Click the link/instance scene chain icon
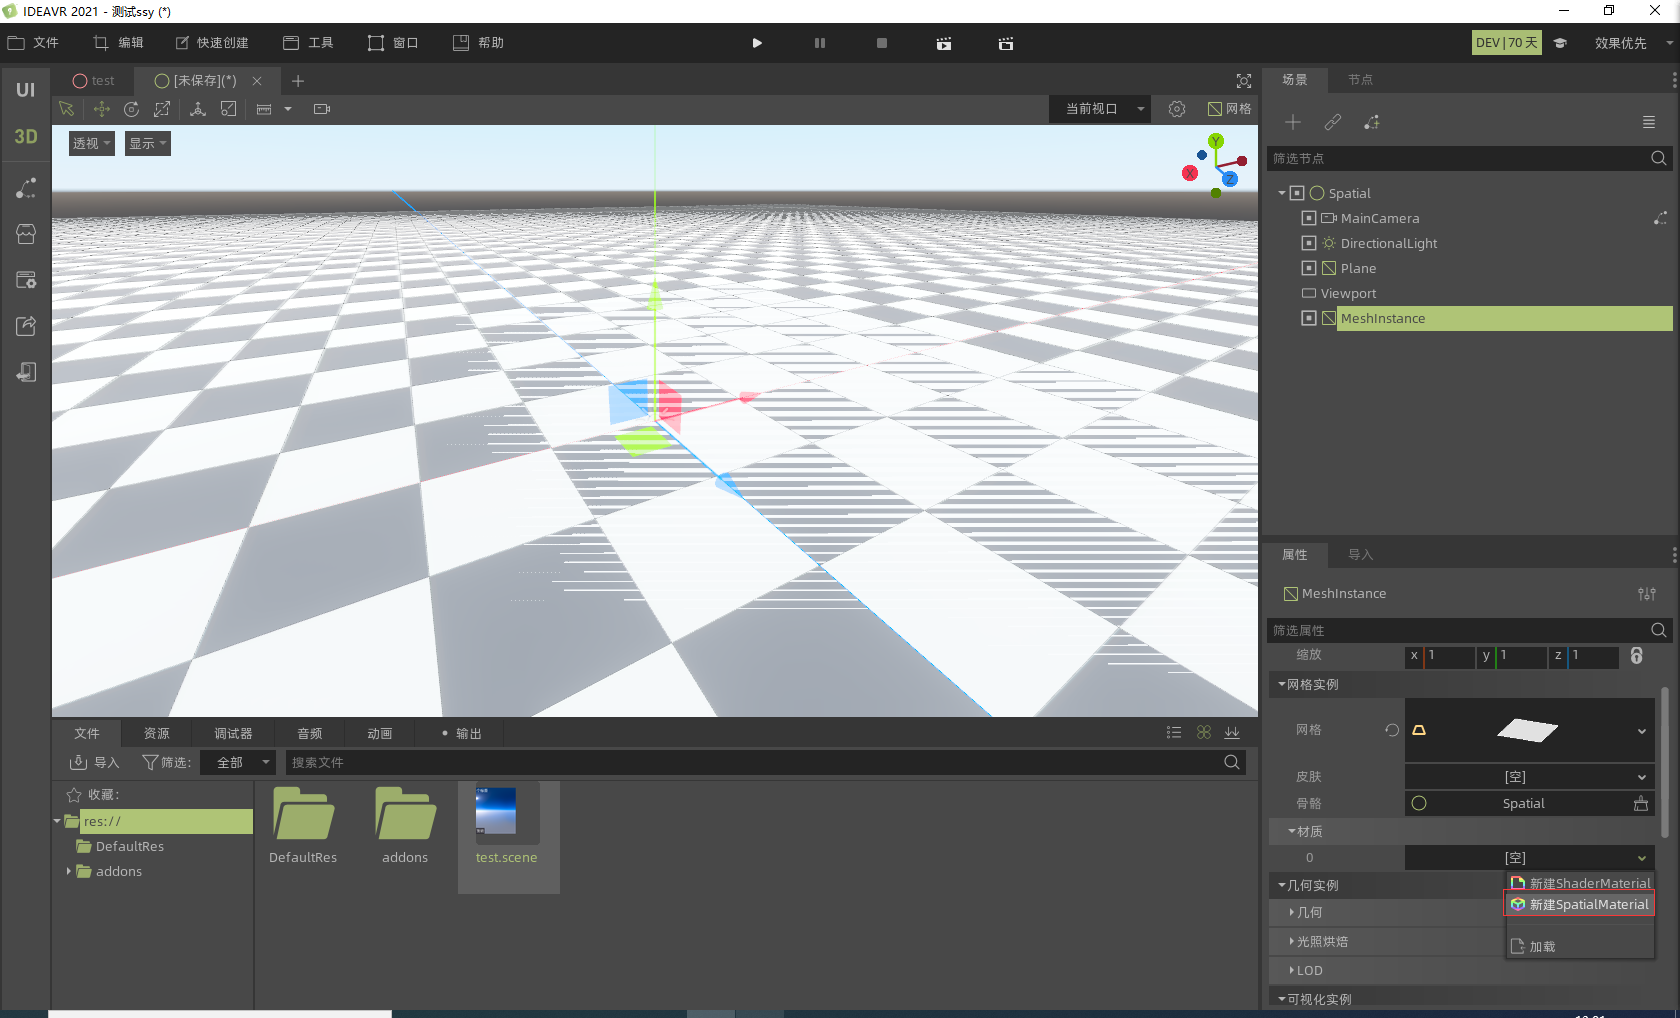 click(1332, 122)
